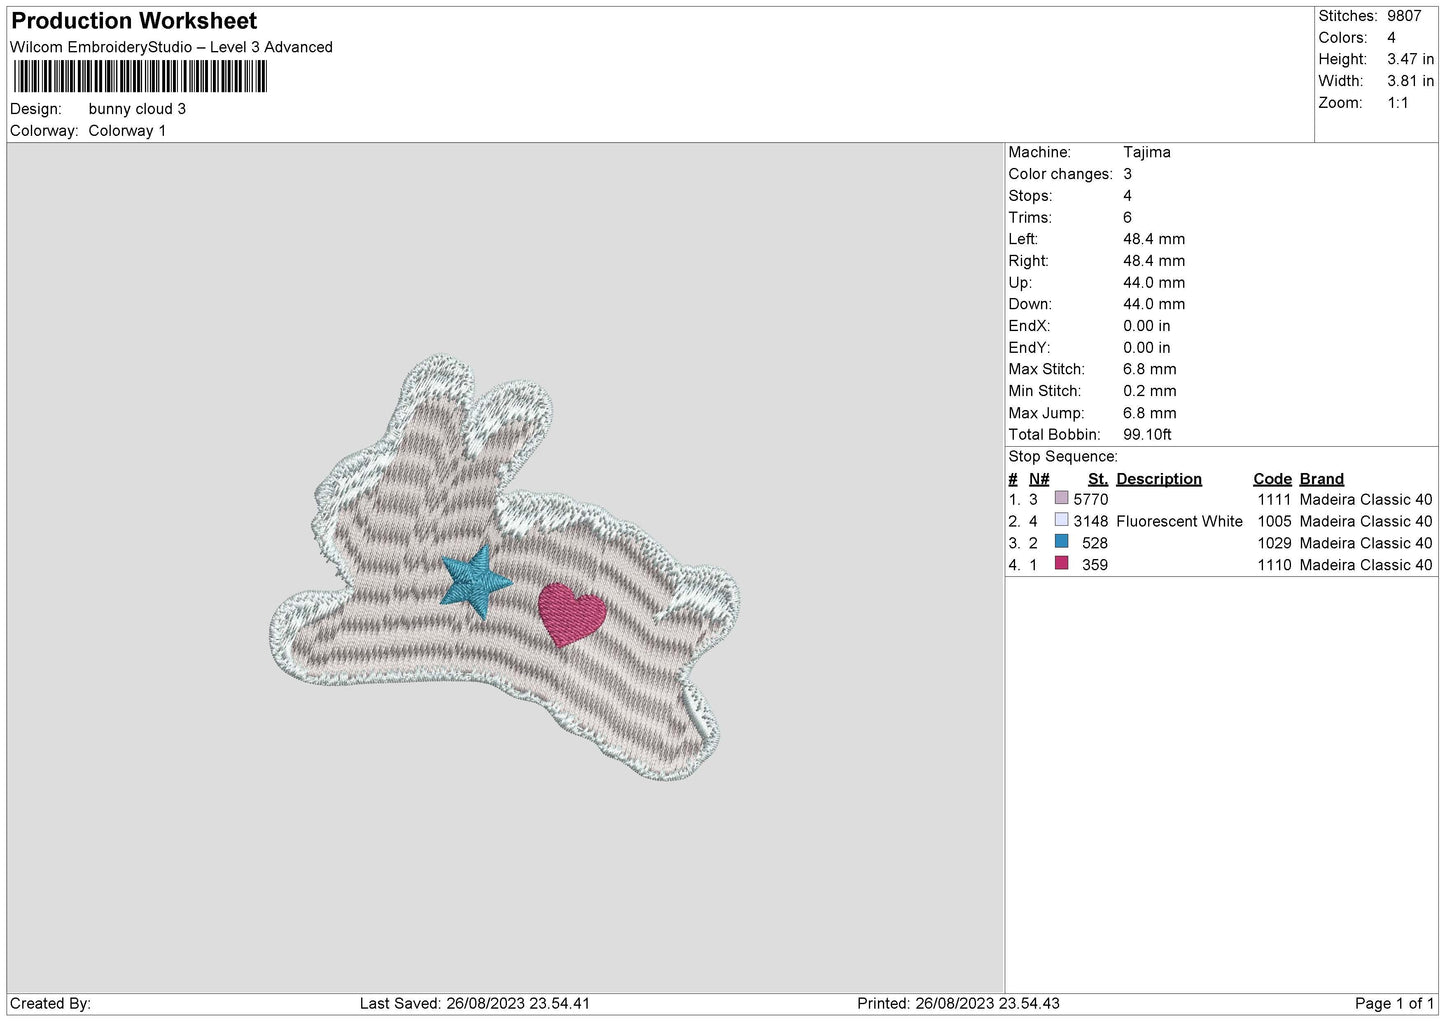Click the Colorway 1 label

tap(127, 131)
